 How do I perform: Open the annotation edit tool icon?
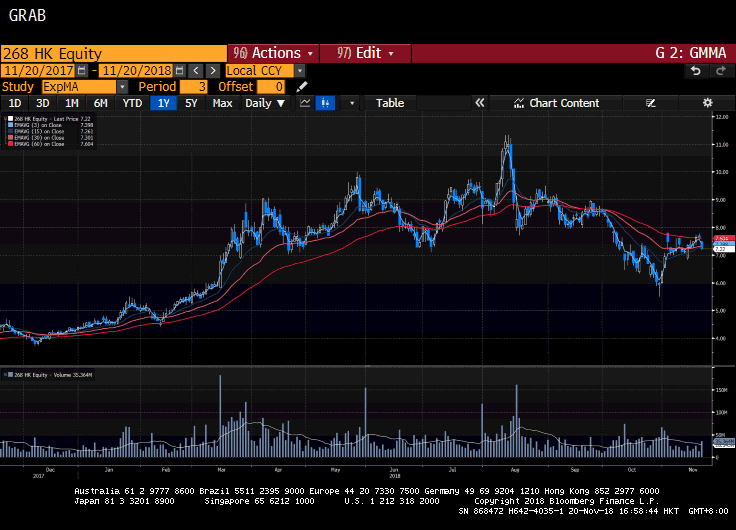[x=651, y=103]
